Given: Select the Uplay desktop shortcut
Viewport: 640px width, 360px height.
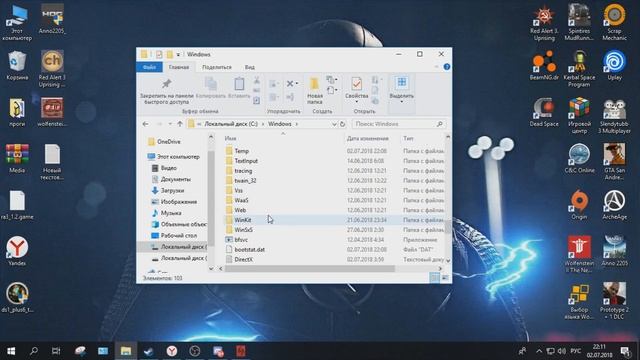Looking at the screenshot, I should [614, 65].
